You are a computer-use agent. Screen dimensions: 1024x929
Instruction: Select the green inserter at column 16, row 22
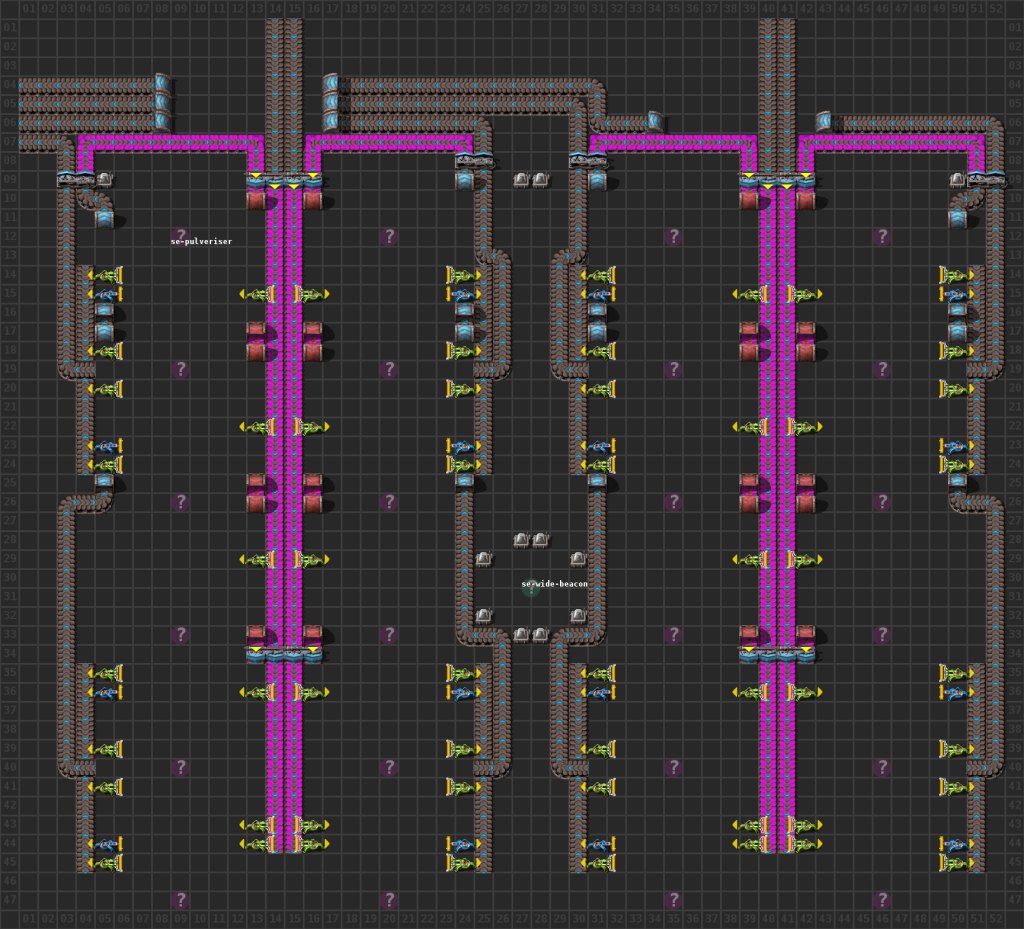312,426
